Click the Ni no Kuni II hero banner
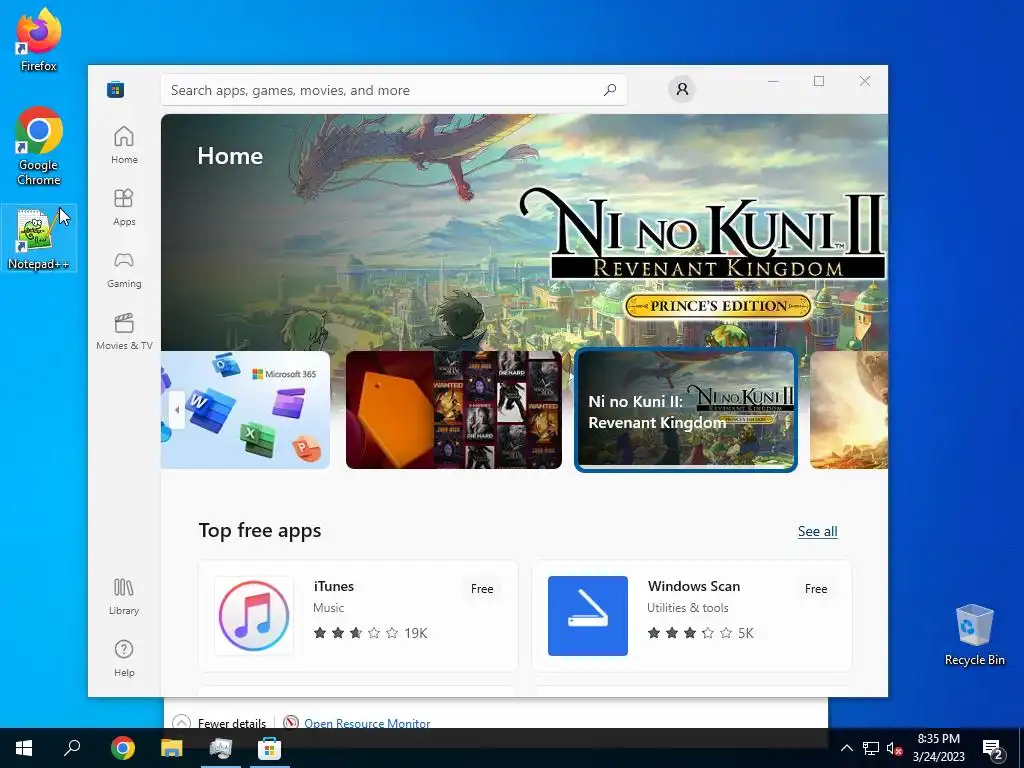1024x768 pixels. (524, 232)
